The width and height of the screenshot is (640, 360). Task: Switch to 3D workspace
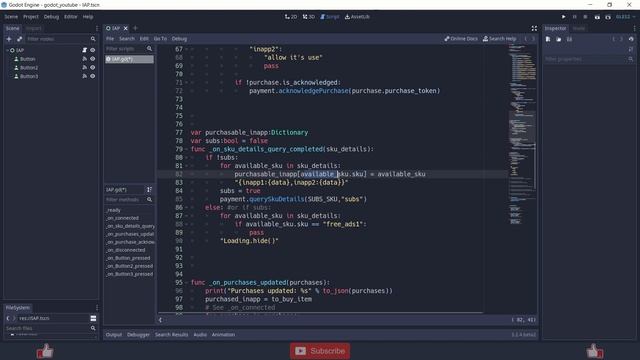[x=309, y=17]
